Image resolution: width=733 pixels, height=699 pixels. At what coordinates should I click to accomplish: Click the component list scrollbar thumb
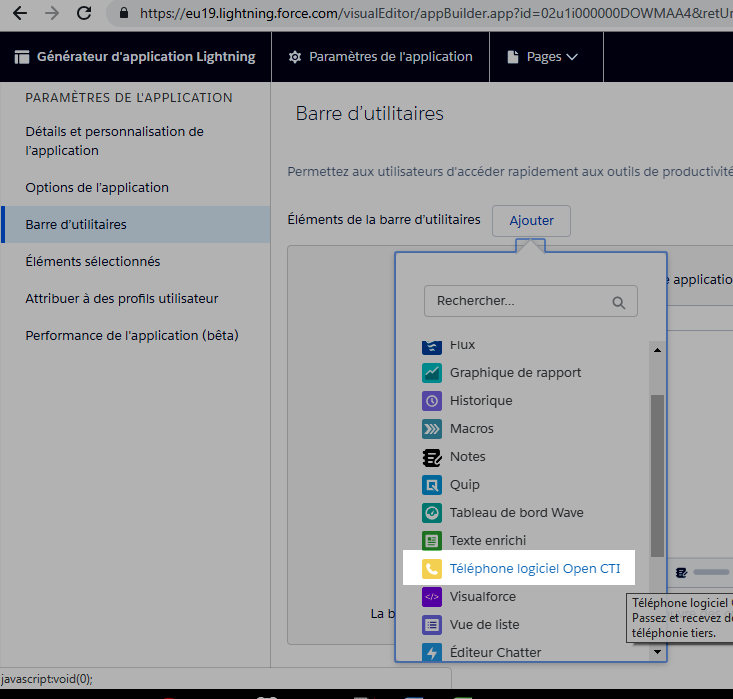tap(657, 476)
